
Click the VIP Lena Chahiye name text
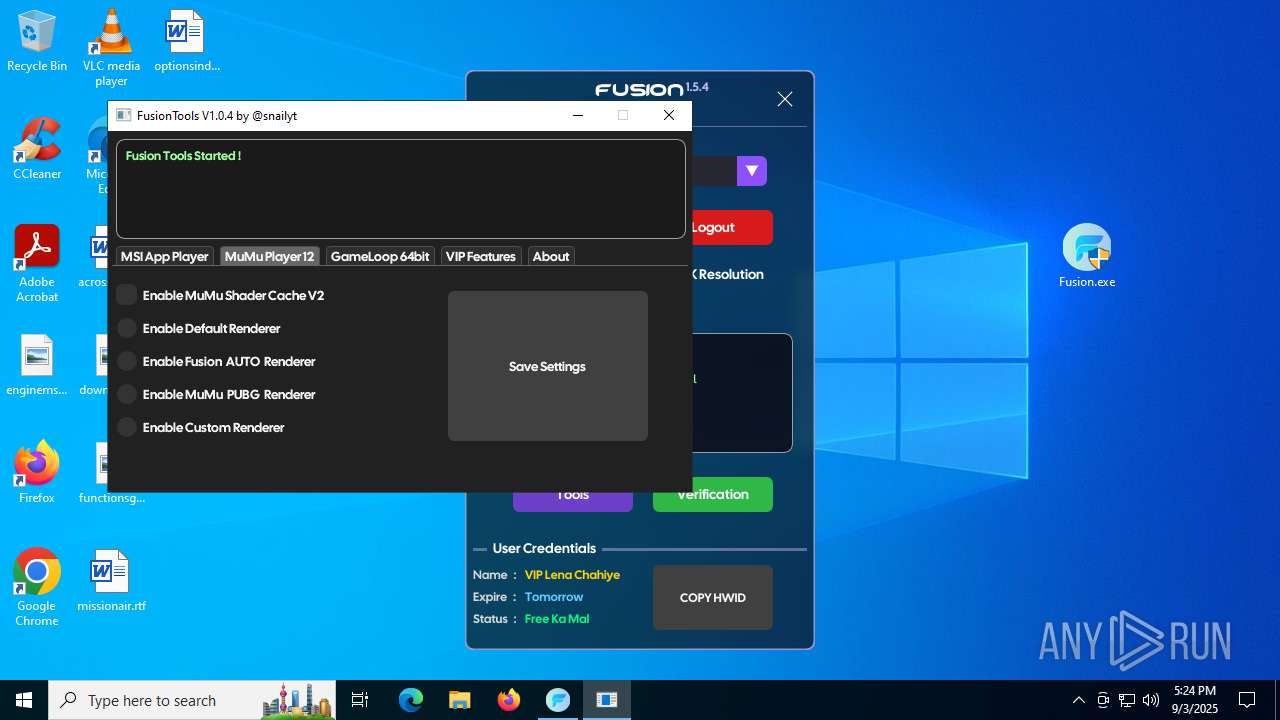coord(572,575)
